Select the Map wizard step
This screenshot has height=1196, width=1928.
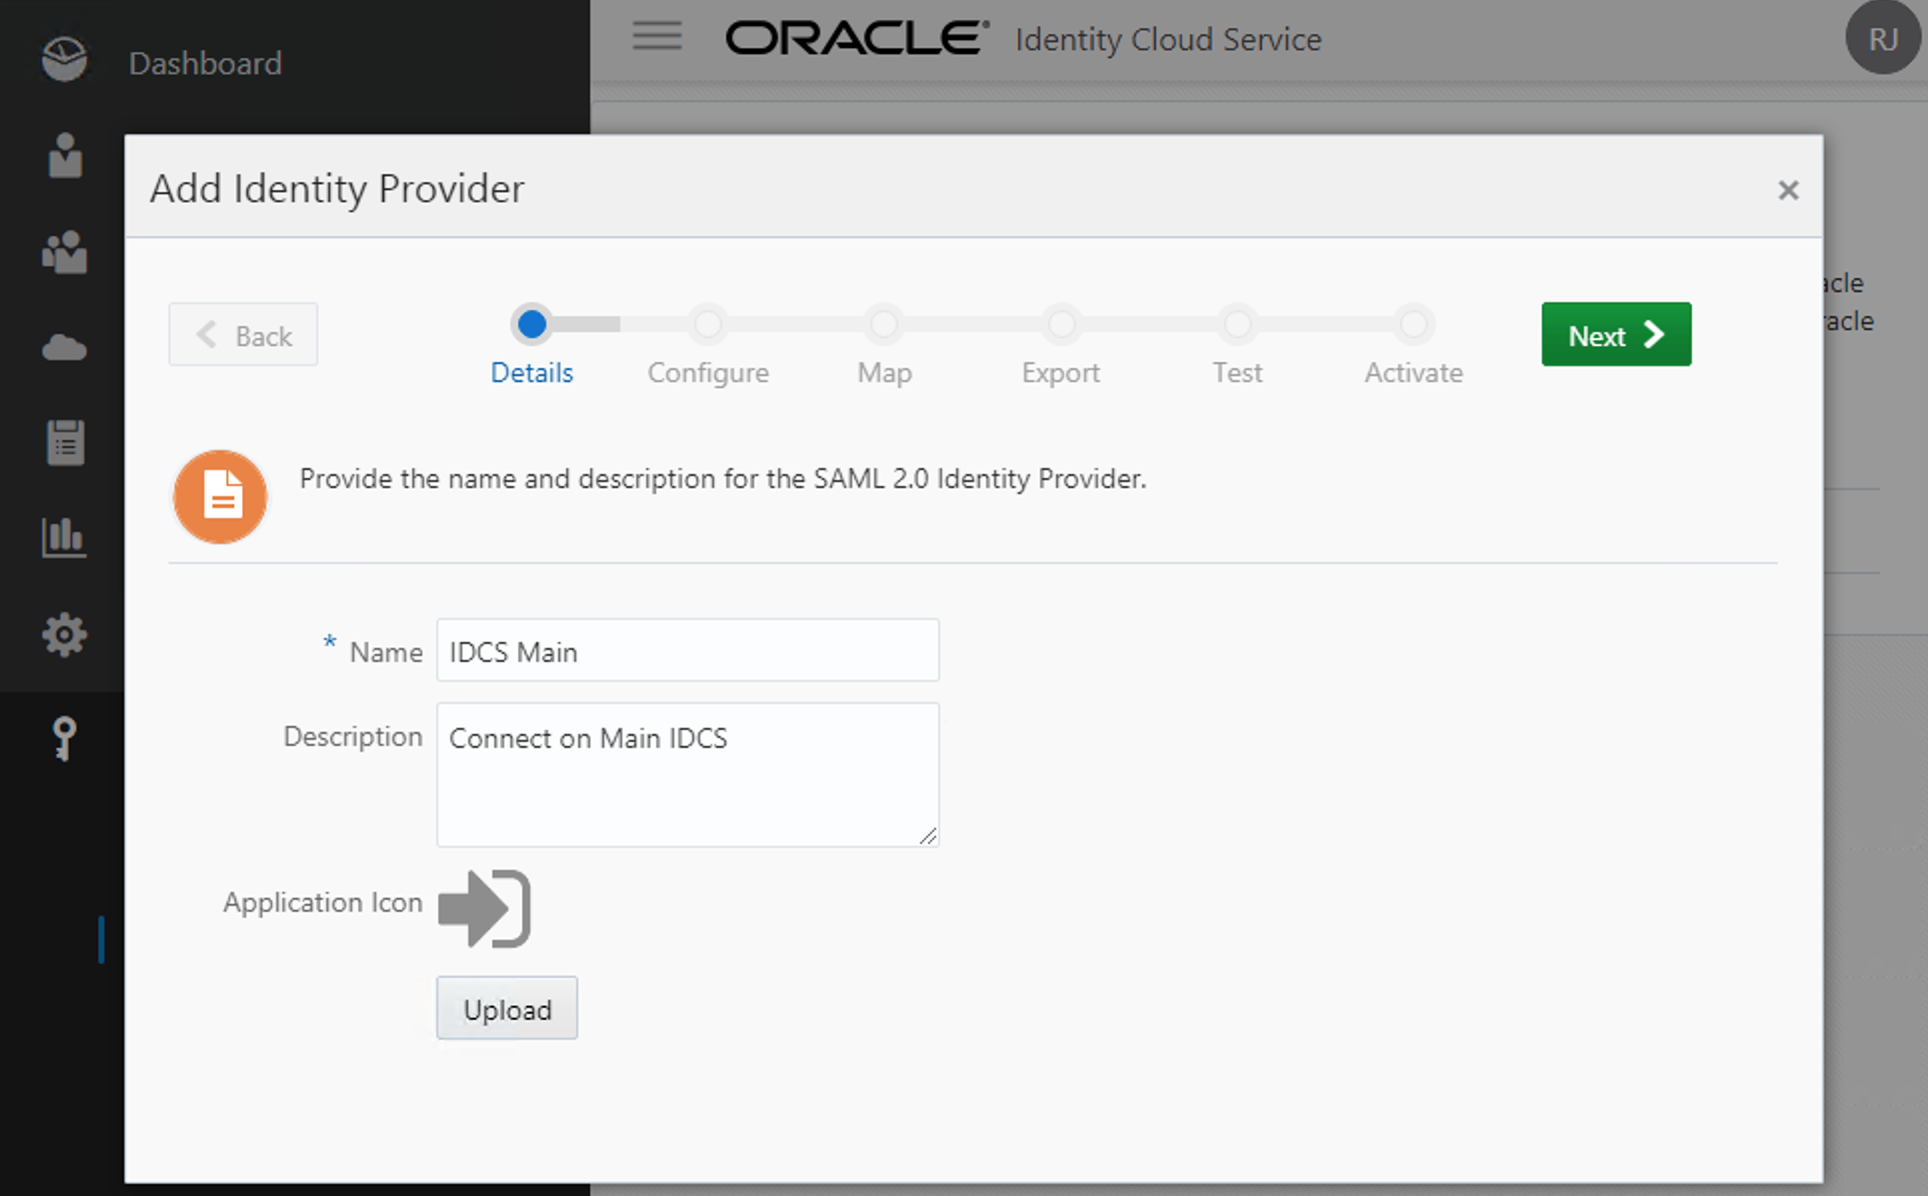(884, 372)
